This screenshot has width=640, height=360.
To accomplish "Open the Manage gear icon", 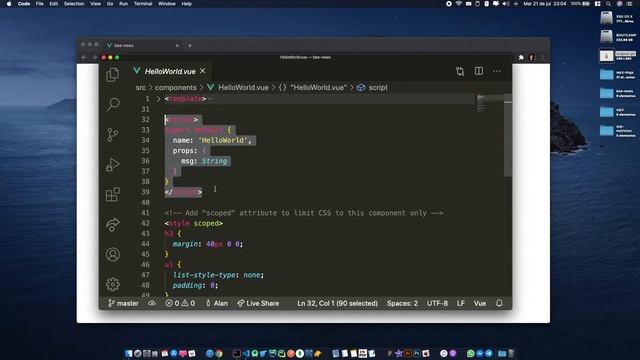I will [x=113, y=284].
